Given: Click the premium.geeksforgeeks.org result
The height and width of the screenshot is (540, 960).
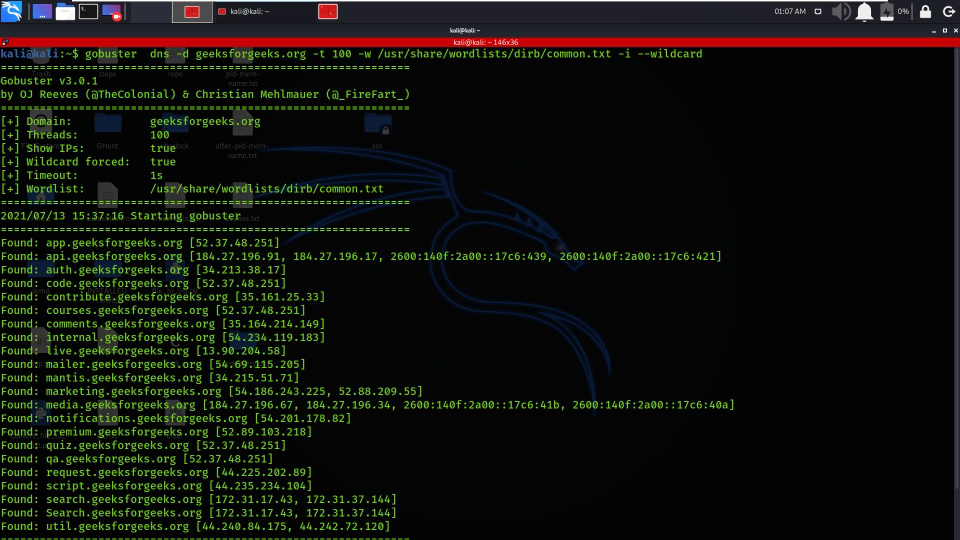Looking at the screenshot, I should click(156, 431).
